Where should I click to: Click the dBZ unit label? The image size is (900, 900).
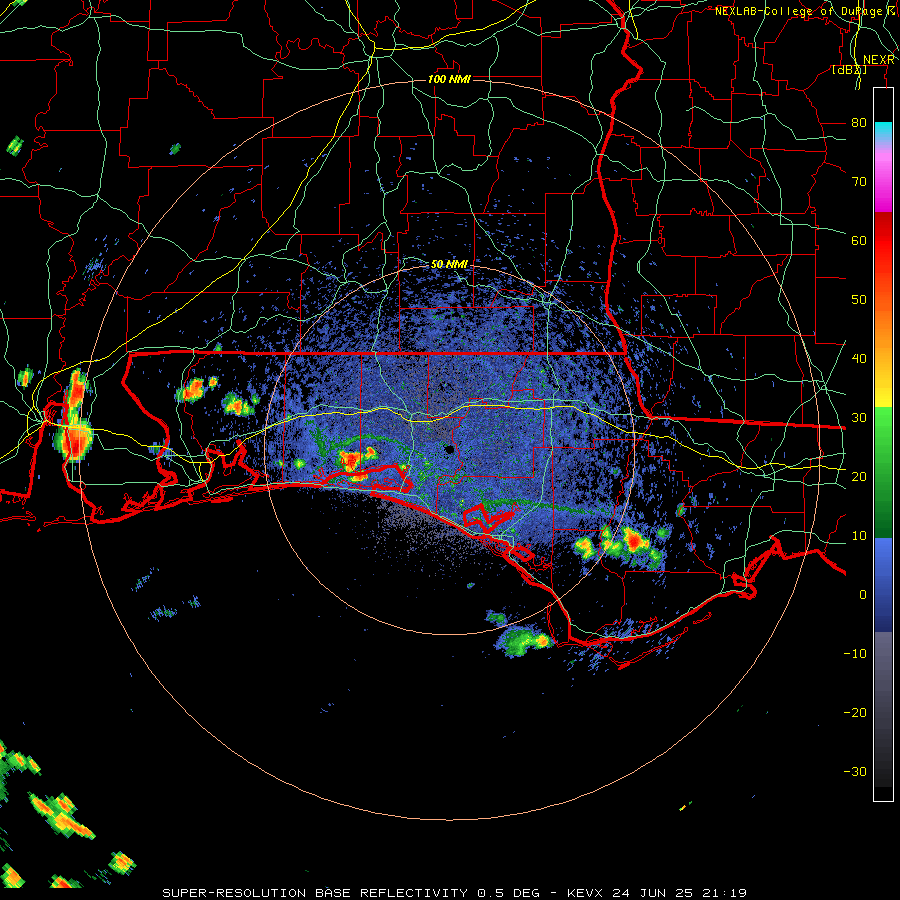(x=849, y=69)
